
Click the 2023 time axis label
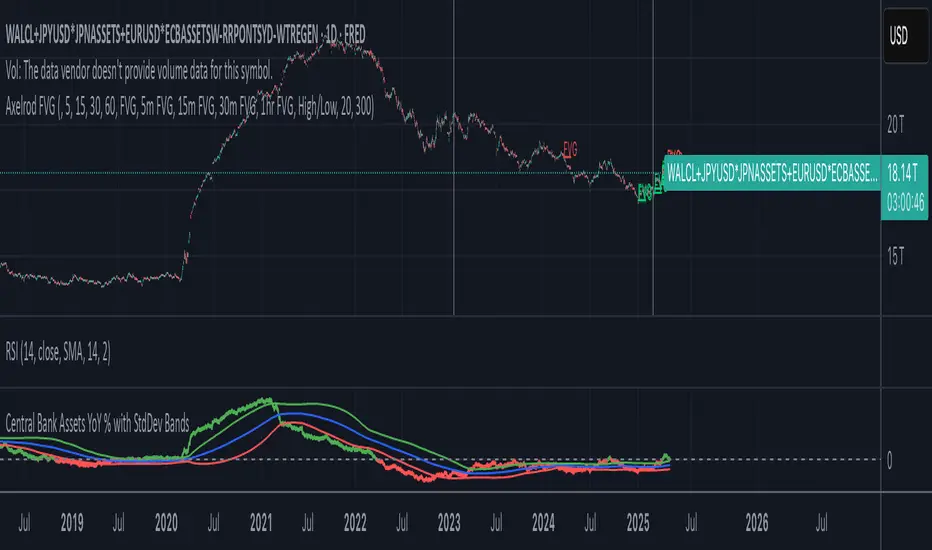[449, 523]
